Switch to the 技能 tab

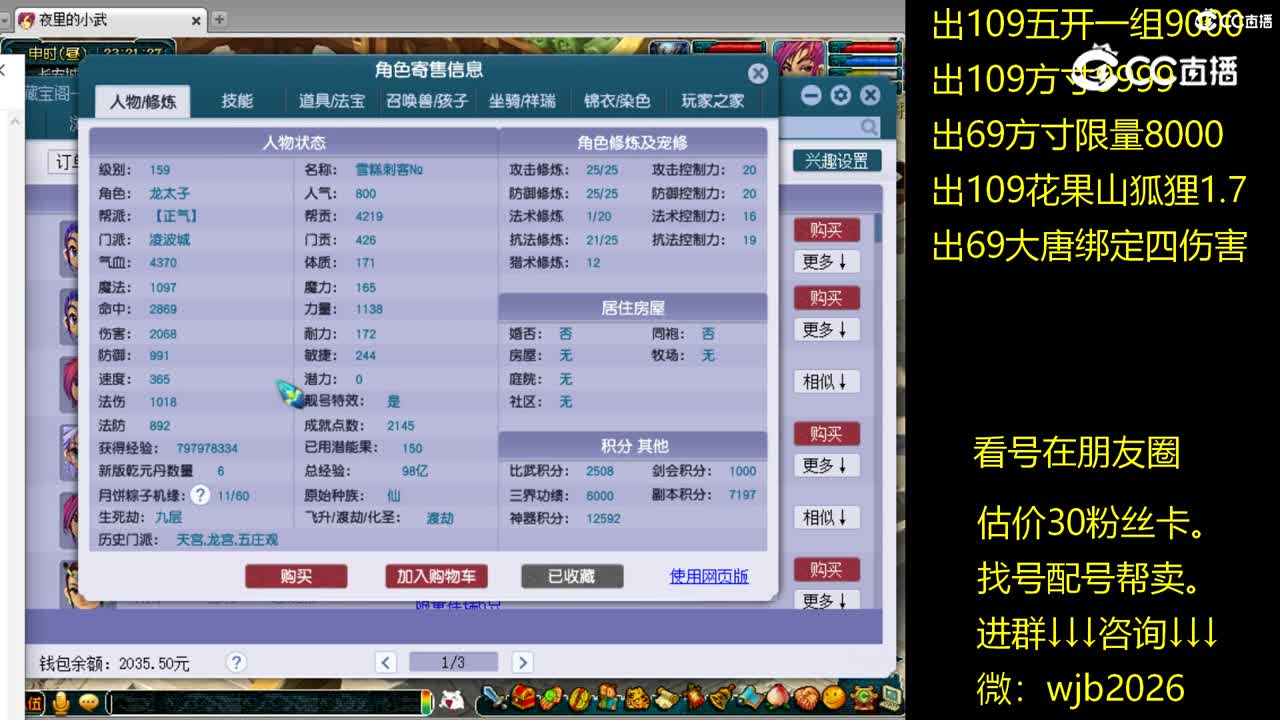[x=236, y=100]
